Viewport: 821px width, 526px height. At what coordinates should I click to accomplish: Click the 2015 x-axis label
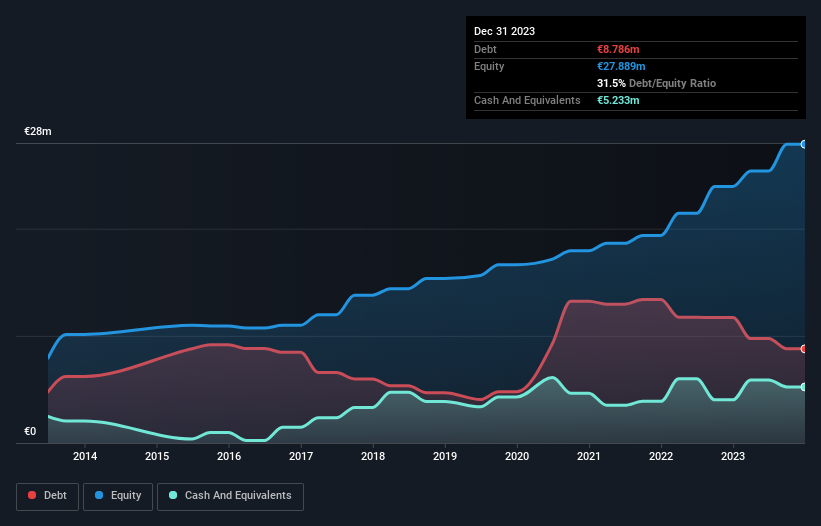click(157, 456)
